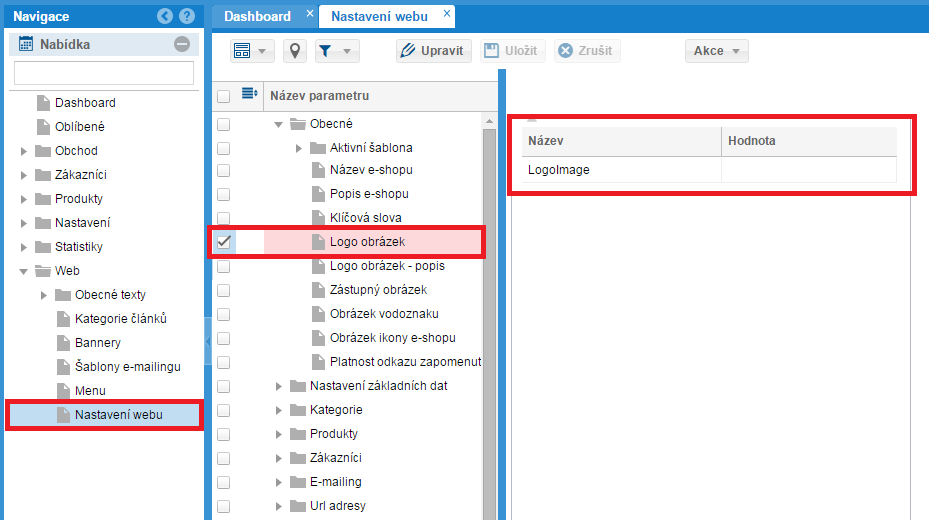Check the Zástupný obrázek row checkbox
Image resolution: width=929 pixels, height=520 pixels.
(223, 290)
